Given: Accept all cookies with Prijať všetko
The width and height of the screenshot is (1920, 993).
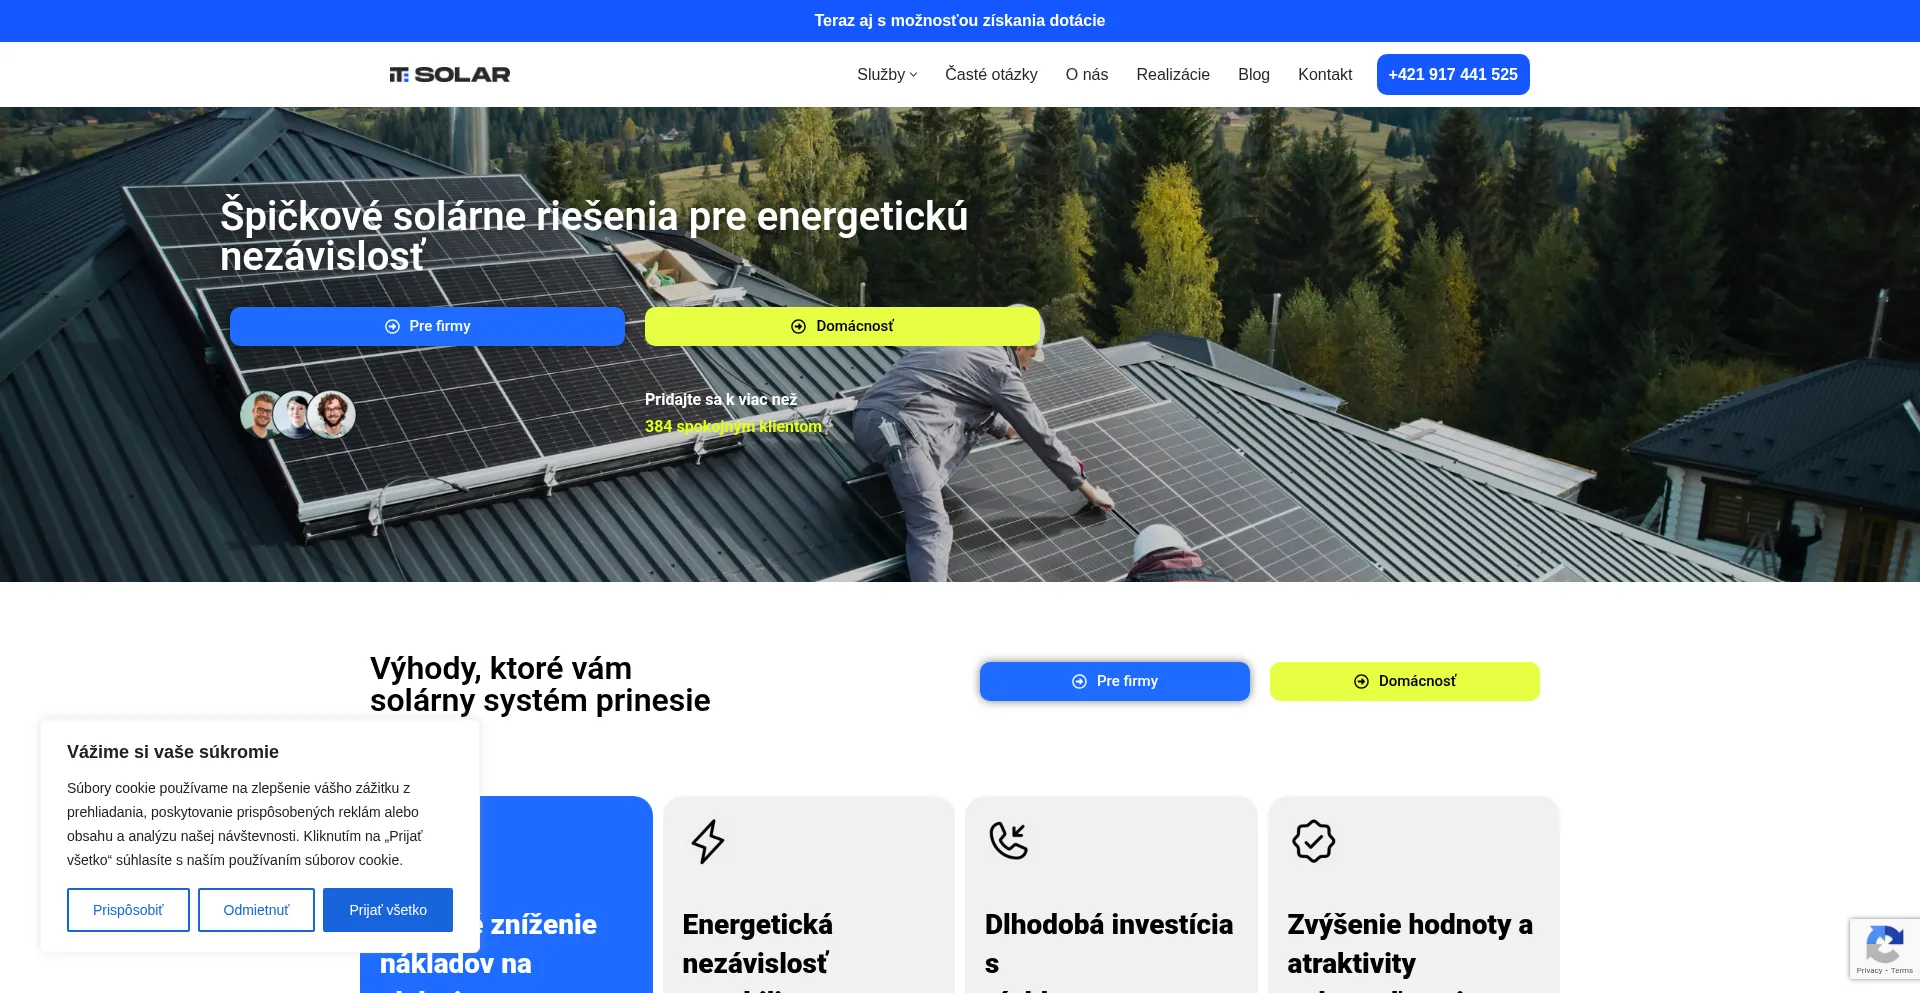Looking at the screenshot, I should tap(388, 910).
